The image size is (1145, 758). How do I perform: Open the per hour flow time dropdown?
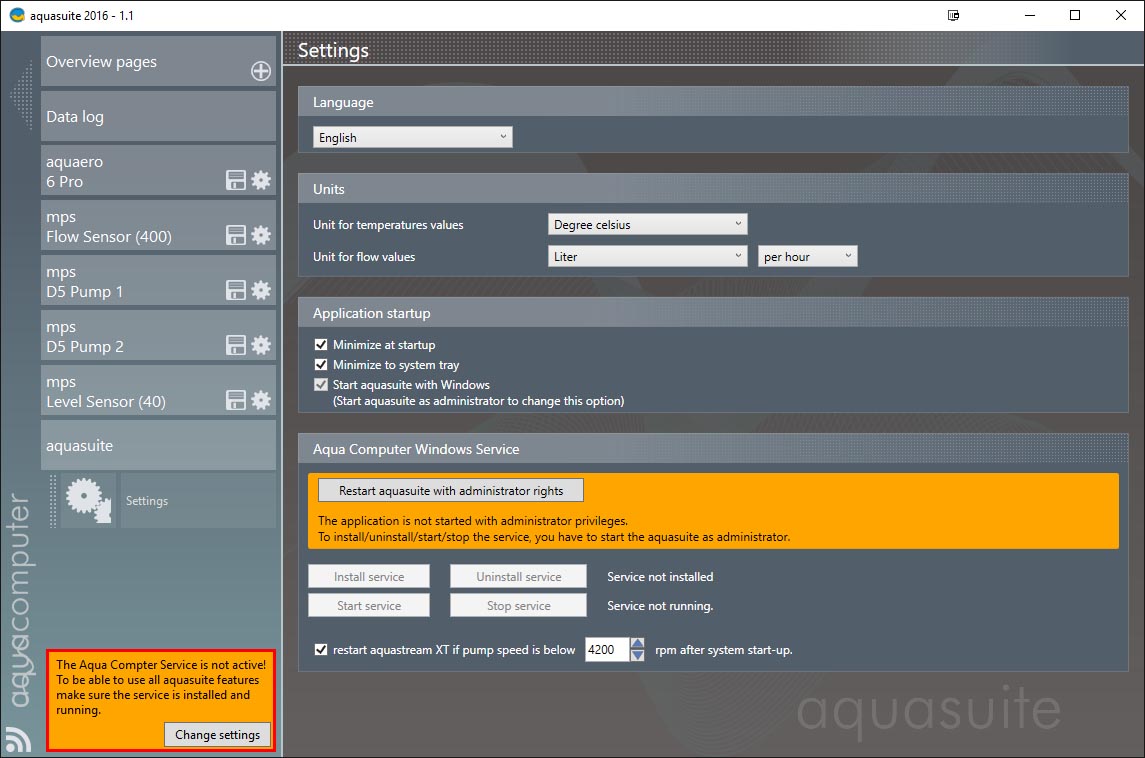[x=807, y=256]
